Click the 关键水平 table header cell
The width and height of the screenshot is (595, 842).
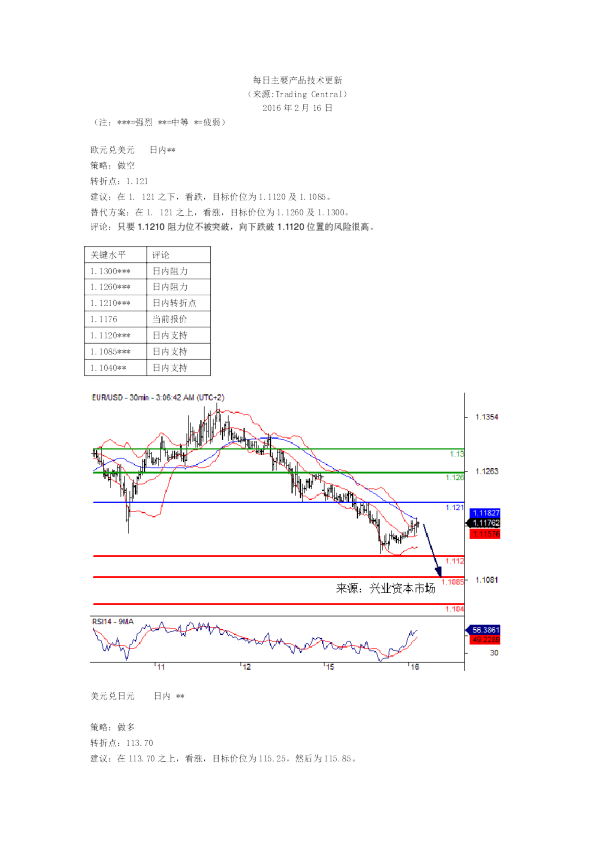pyautogui.click(x=115, y=255)
